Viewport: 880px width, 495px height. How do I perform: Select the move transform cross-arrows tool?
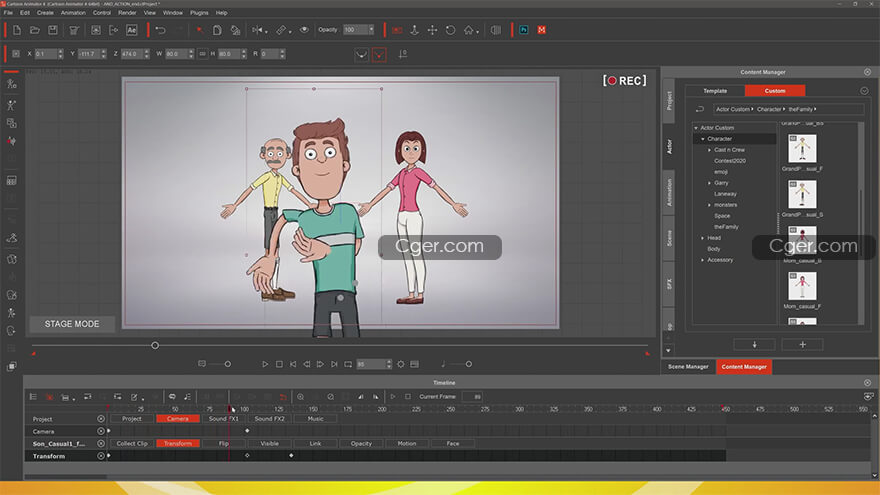click(x=432, y=30)
